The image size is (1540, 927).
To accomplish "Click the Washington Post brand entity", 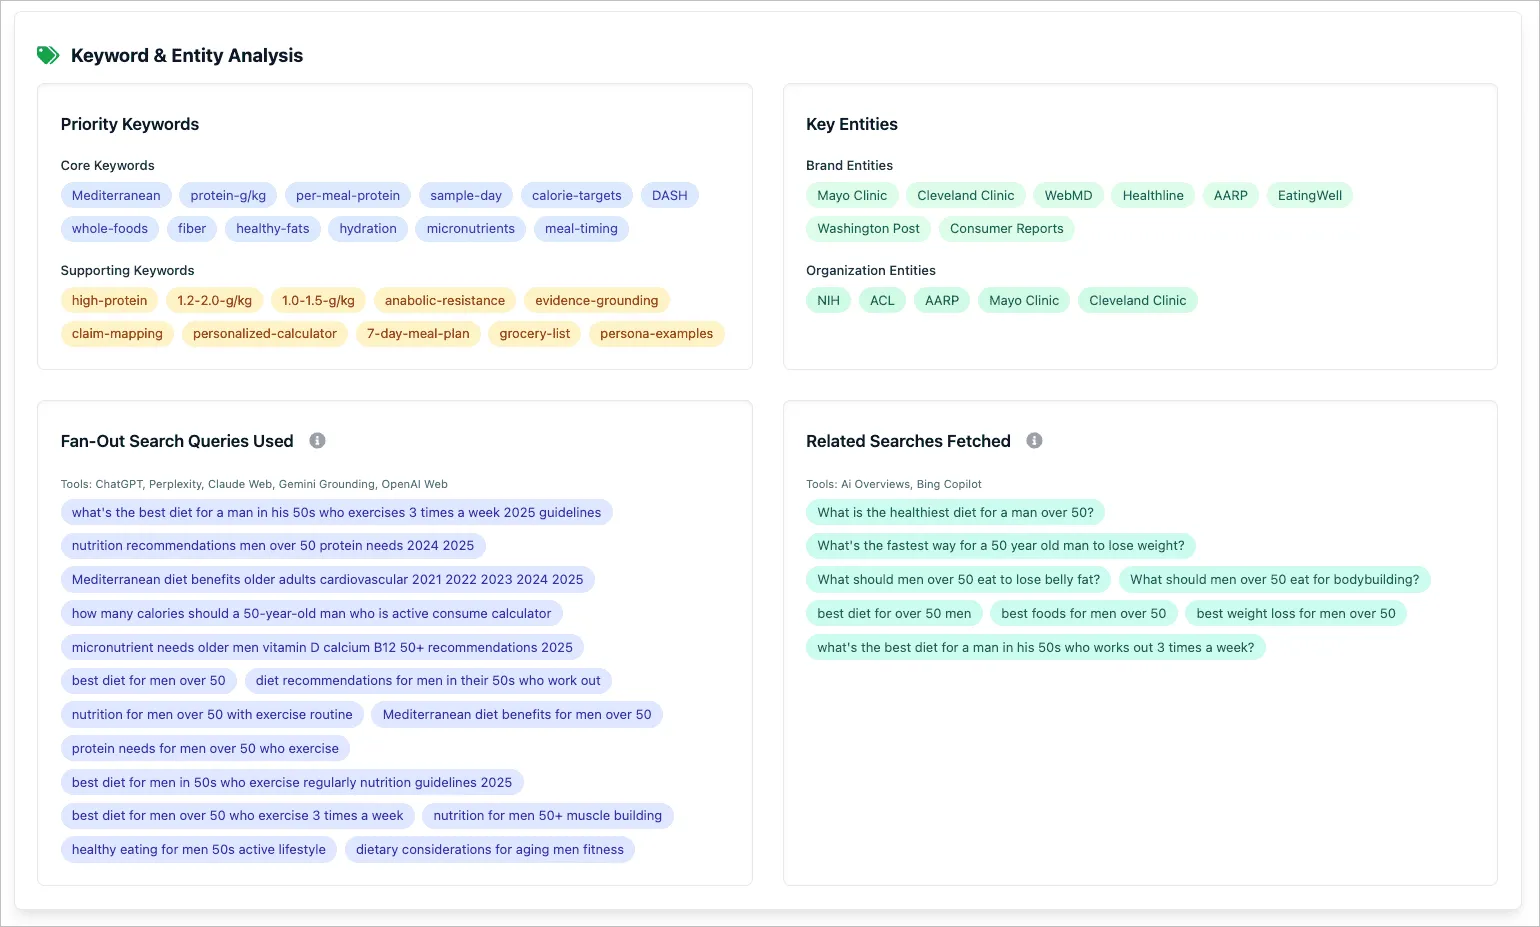I will (x=867, y=228).
